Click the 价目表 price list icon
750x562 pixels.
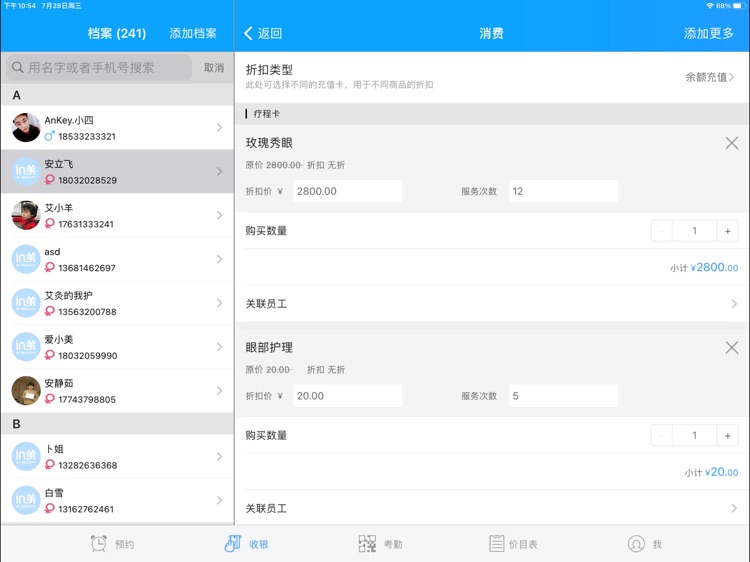click(x=496, y=544)
